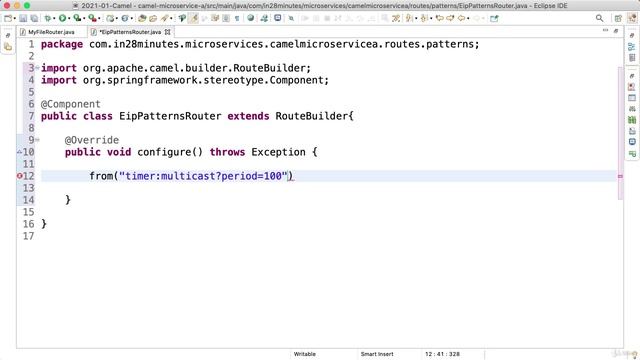Open the Back navigation history dropdown arrow

468,19
